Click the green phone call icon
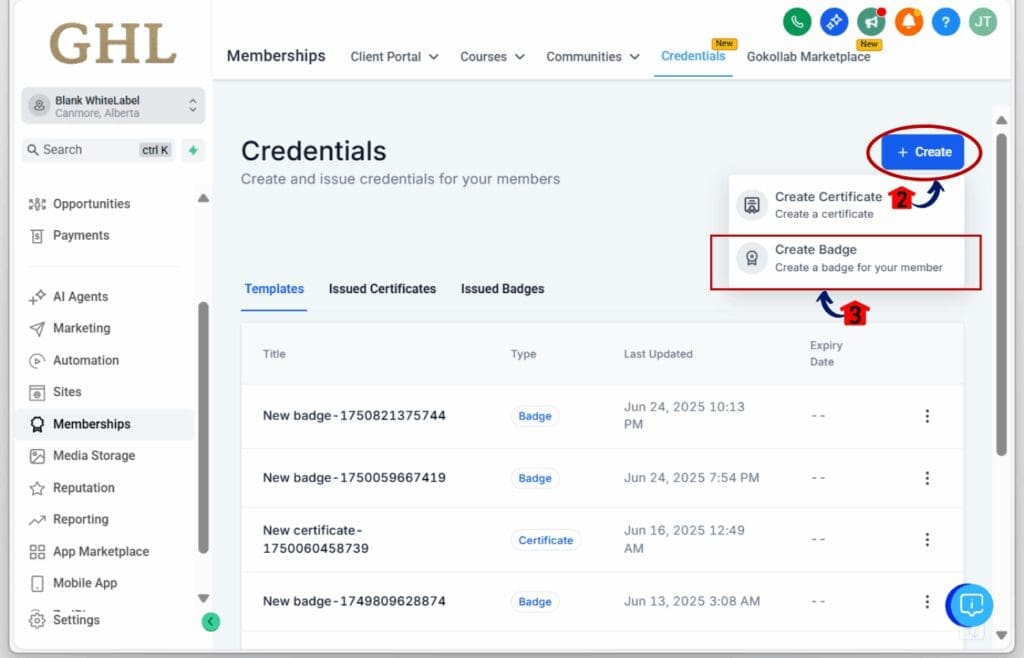 pos(797,22)
